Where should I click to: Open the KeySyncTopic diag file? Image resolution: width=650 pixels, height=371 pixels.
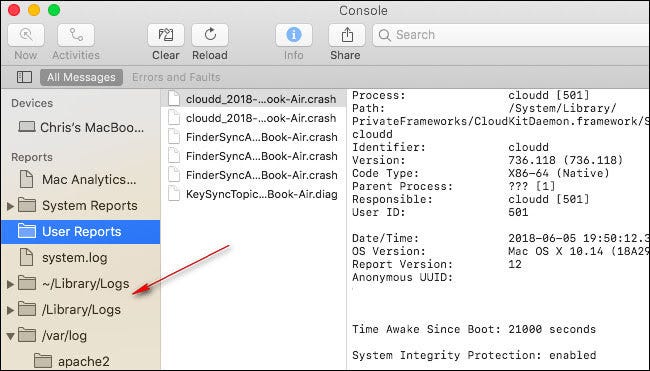(253, 194)
